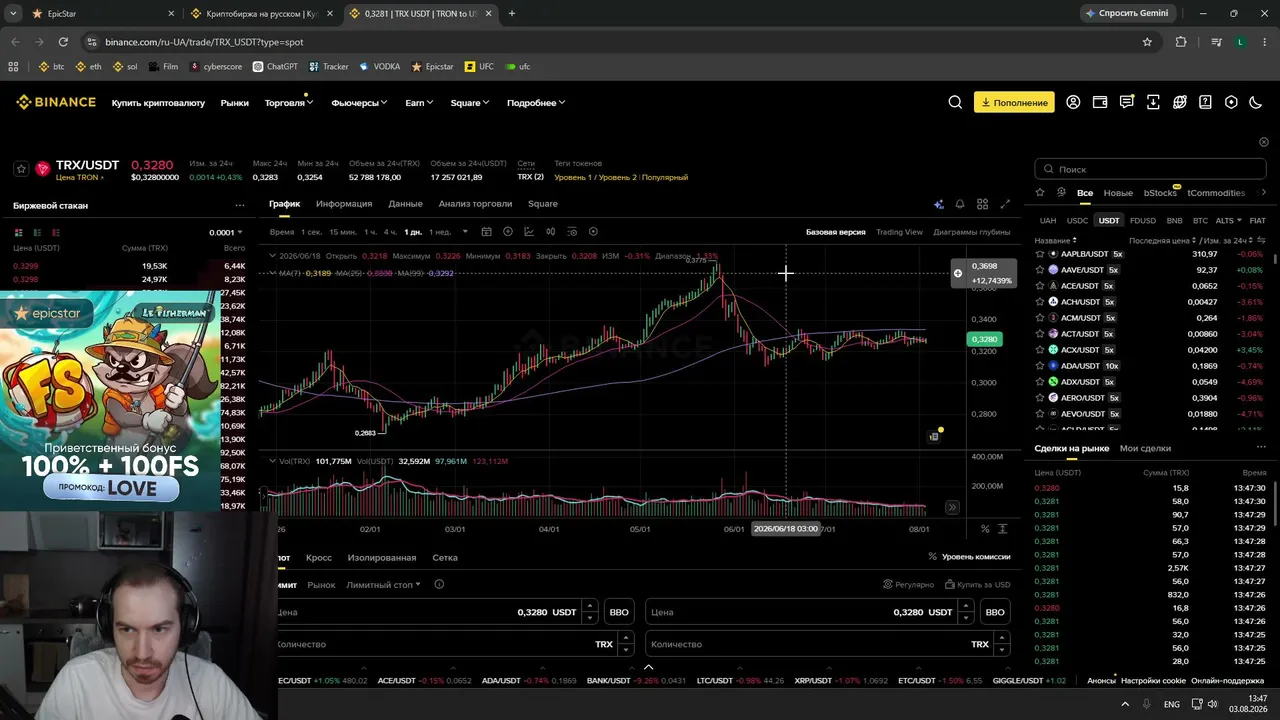Image resolution: width=1280 pixels, height=720 pixels.
Task: Switch to the Данные tab
Action: (x=405, y=204)
